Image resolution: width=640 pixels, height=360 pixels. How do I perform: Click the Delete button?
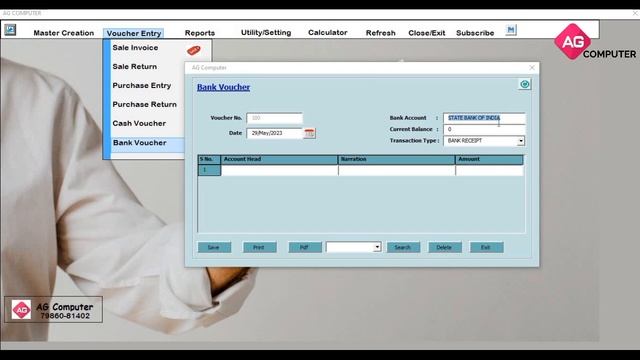(x=445, y=247)
